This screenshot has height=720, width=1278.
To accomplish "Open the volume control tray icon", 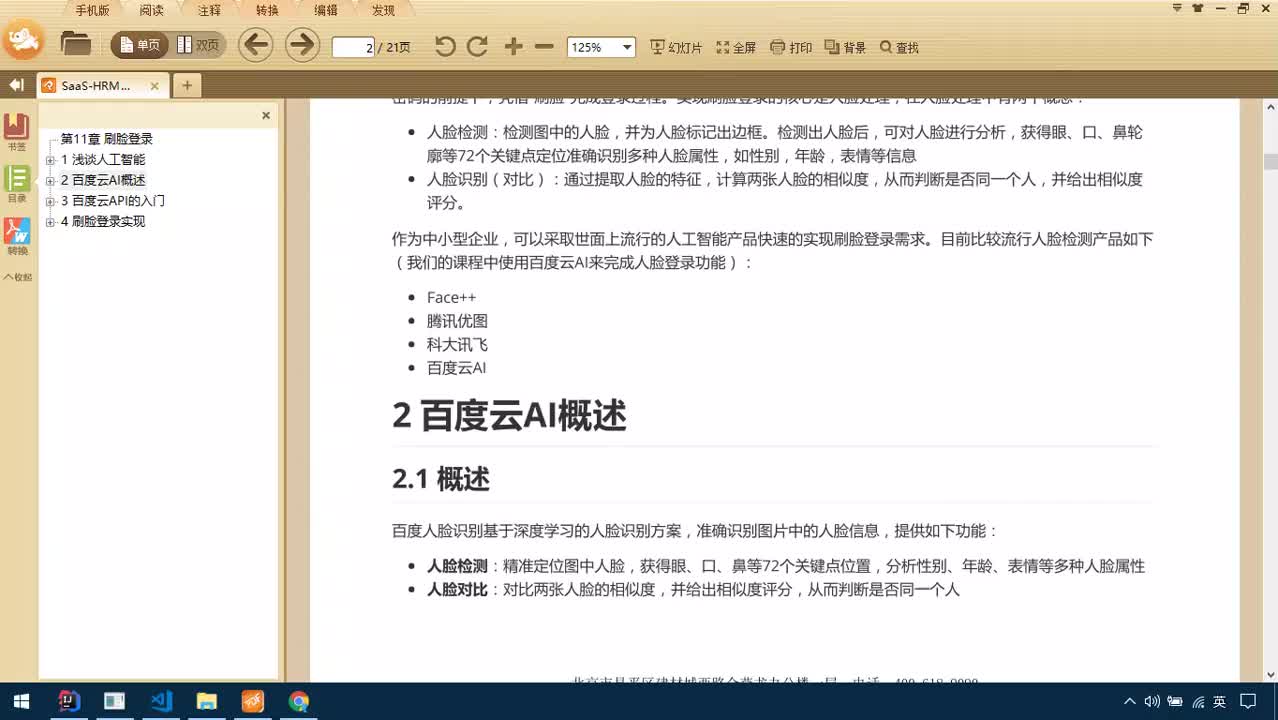I will pyautogui.click(x=1152, y=702).
